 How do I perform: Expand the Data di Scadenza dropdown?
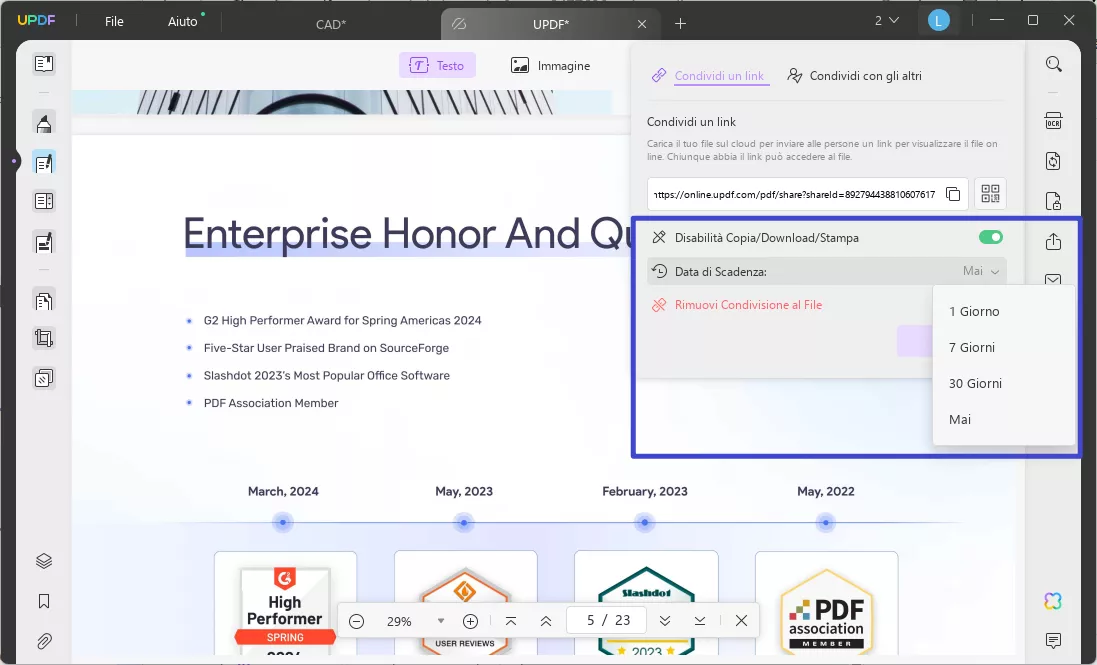(827, 271)
